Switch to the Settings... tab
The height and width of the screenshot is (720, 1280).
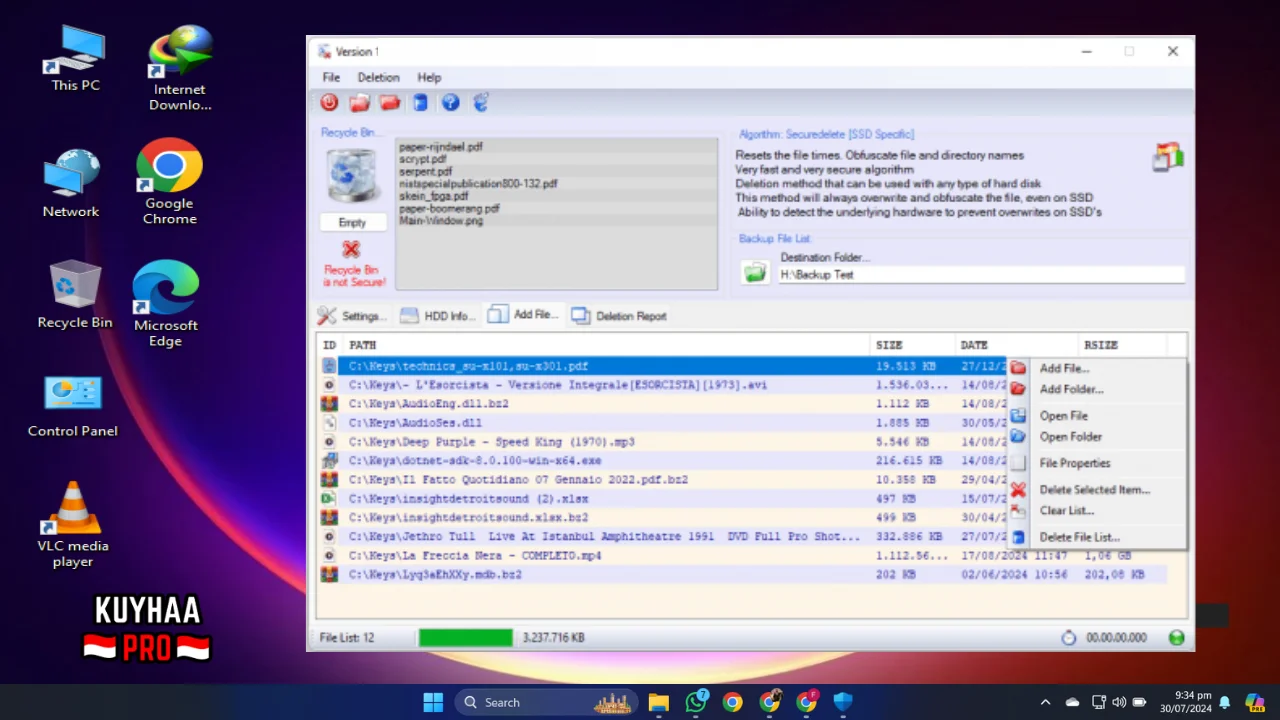coord(351,315)
